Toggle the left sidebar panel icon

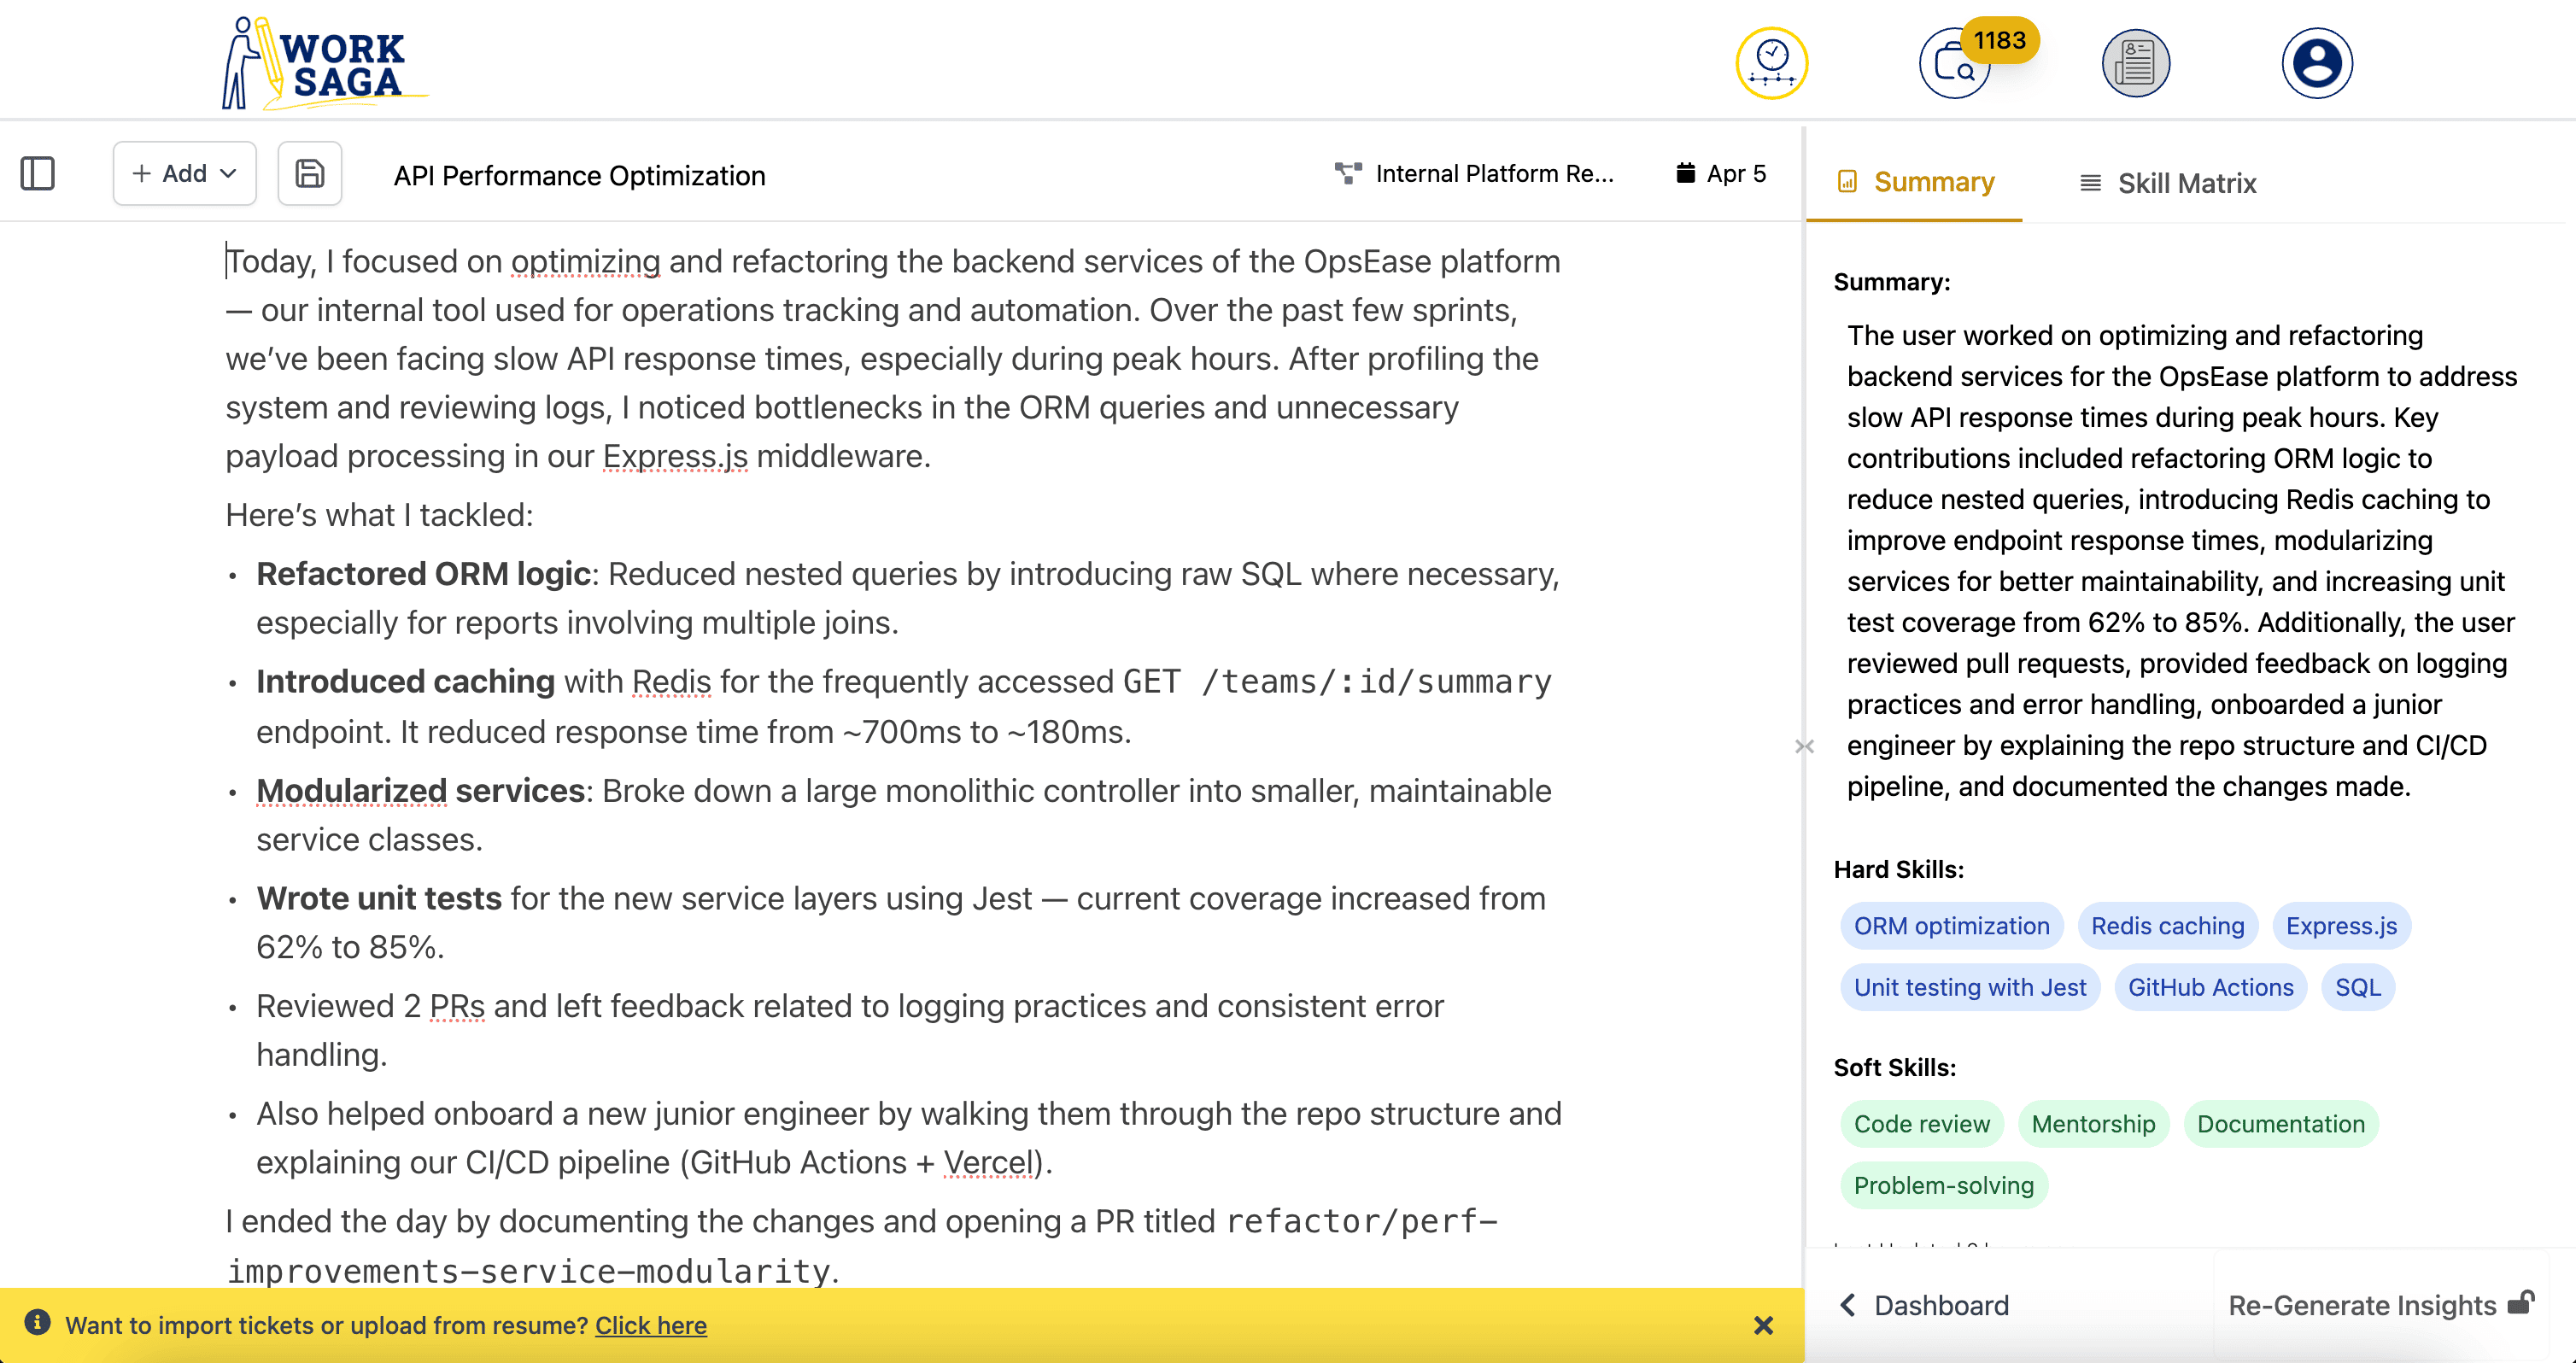[x=38, y=173]
